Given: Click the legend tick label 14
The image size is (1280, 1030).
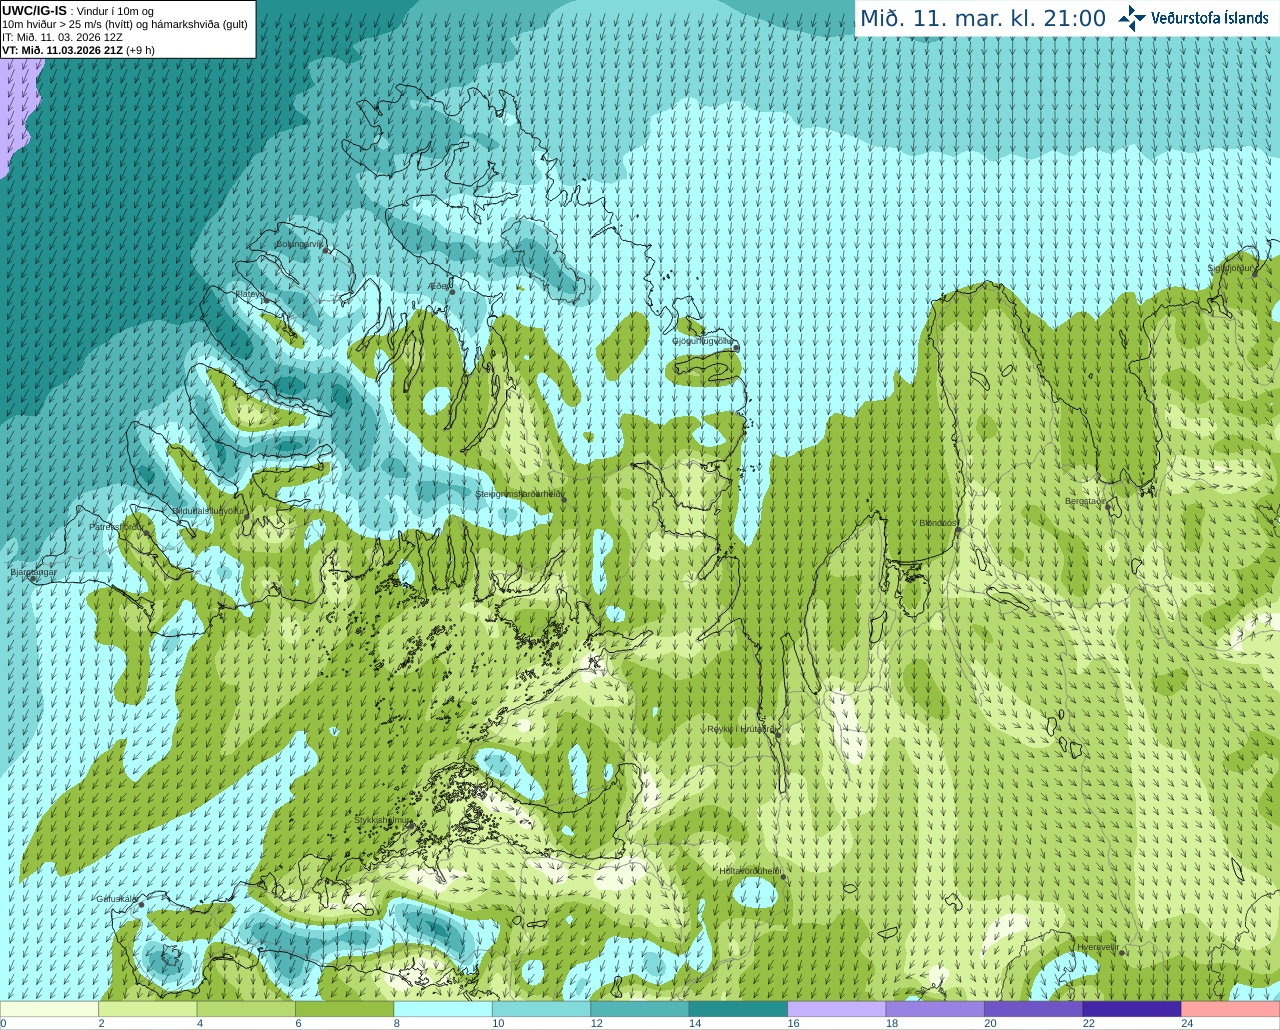Looking at the screenshot, I should pos(695,1023).
